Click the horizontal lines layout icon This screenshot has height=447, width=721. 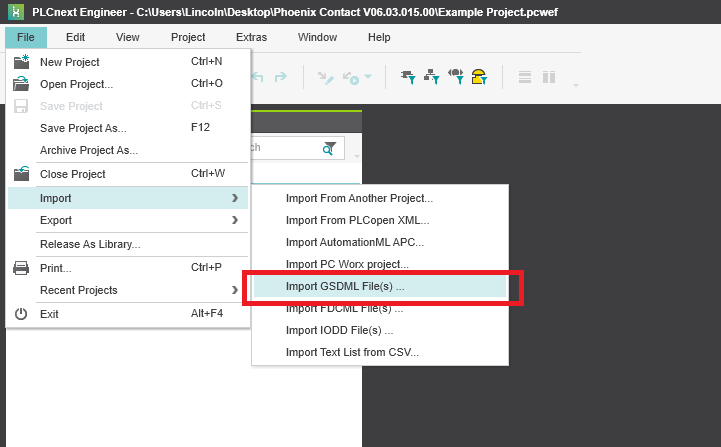tap(524, 77)
